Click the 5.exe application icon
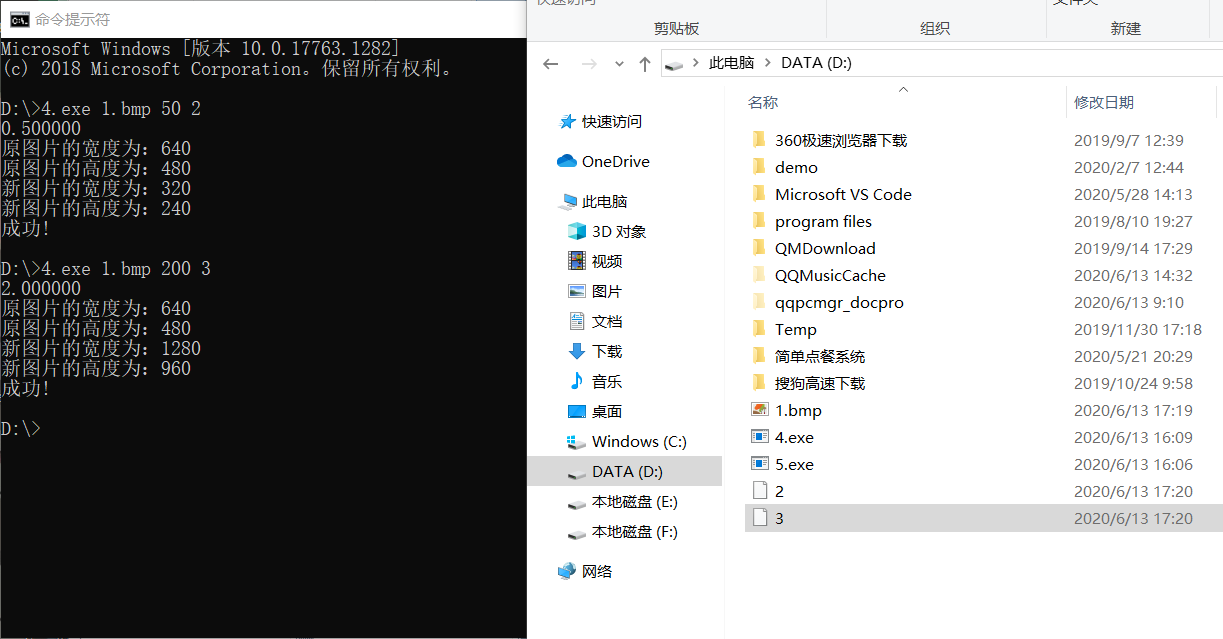 coord(759,464)
